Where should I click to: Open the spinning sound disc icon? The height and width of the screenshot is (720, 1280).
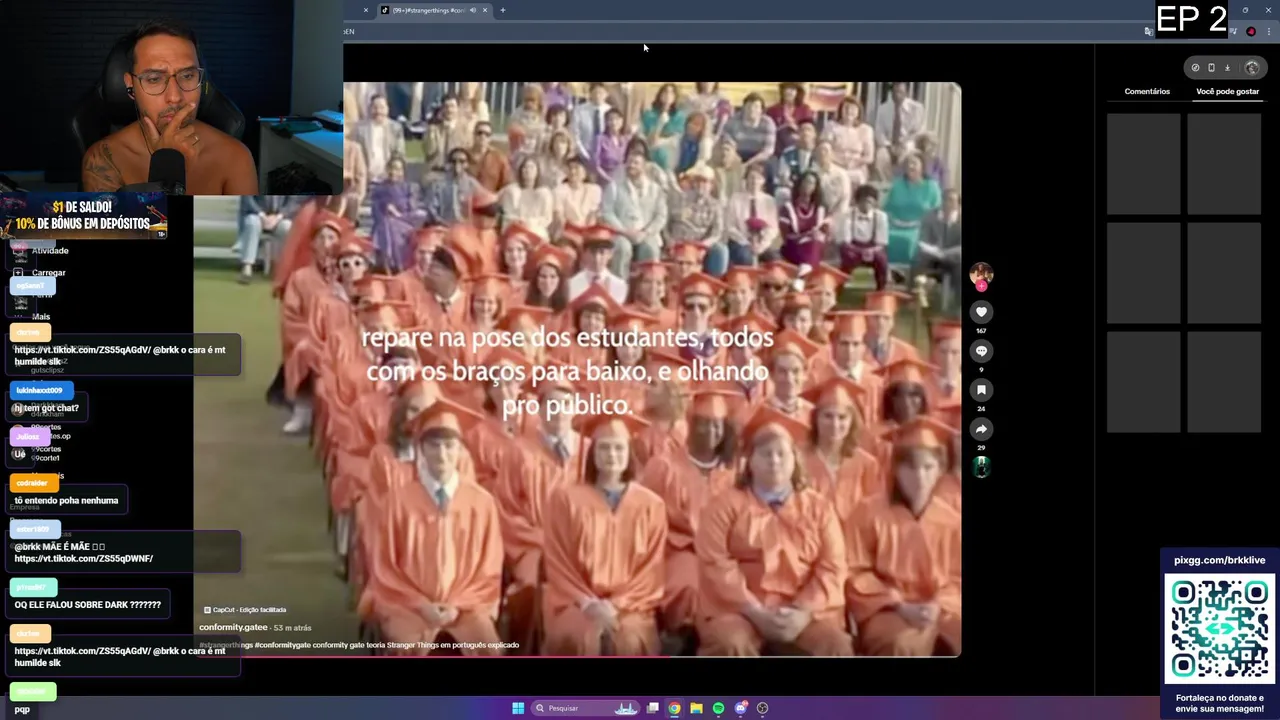(x=981, y=467)
